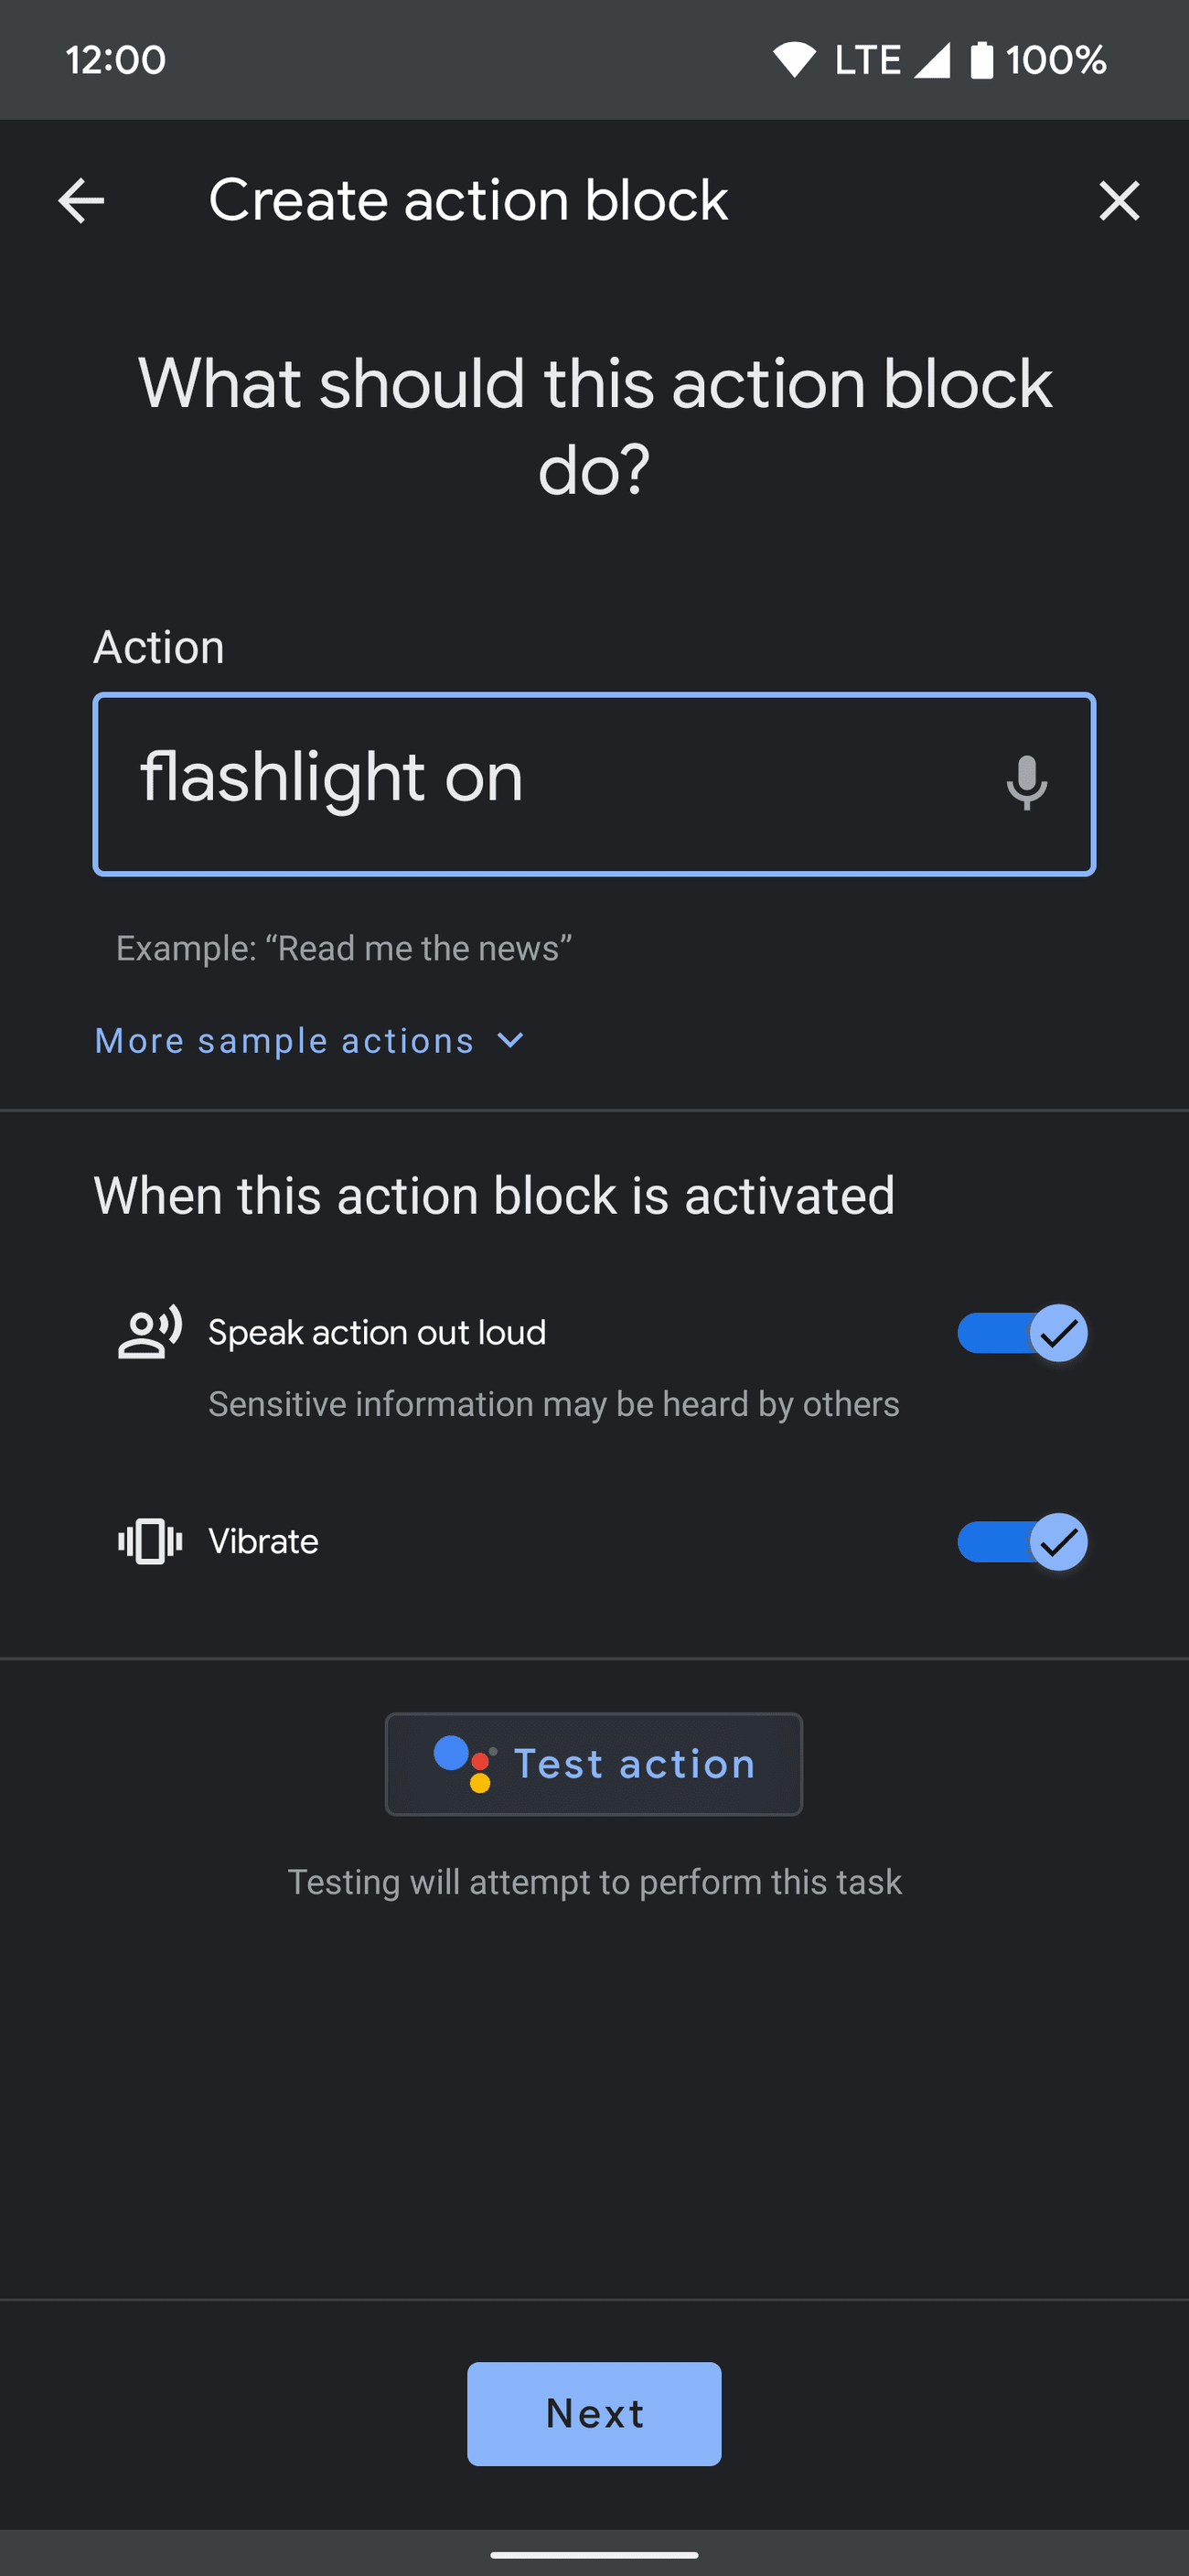This screenshot has width=1189, height=2576.
Task: Tap the Wi-Fi status icon
Action: [794, 60]
